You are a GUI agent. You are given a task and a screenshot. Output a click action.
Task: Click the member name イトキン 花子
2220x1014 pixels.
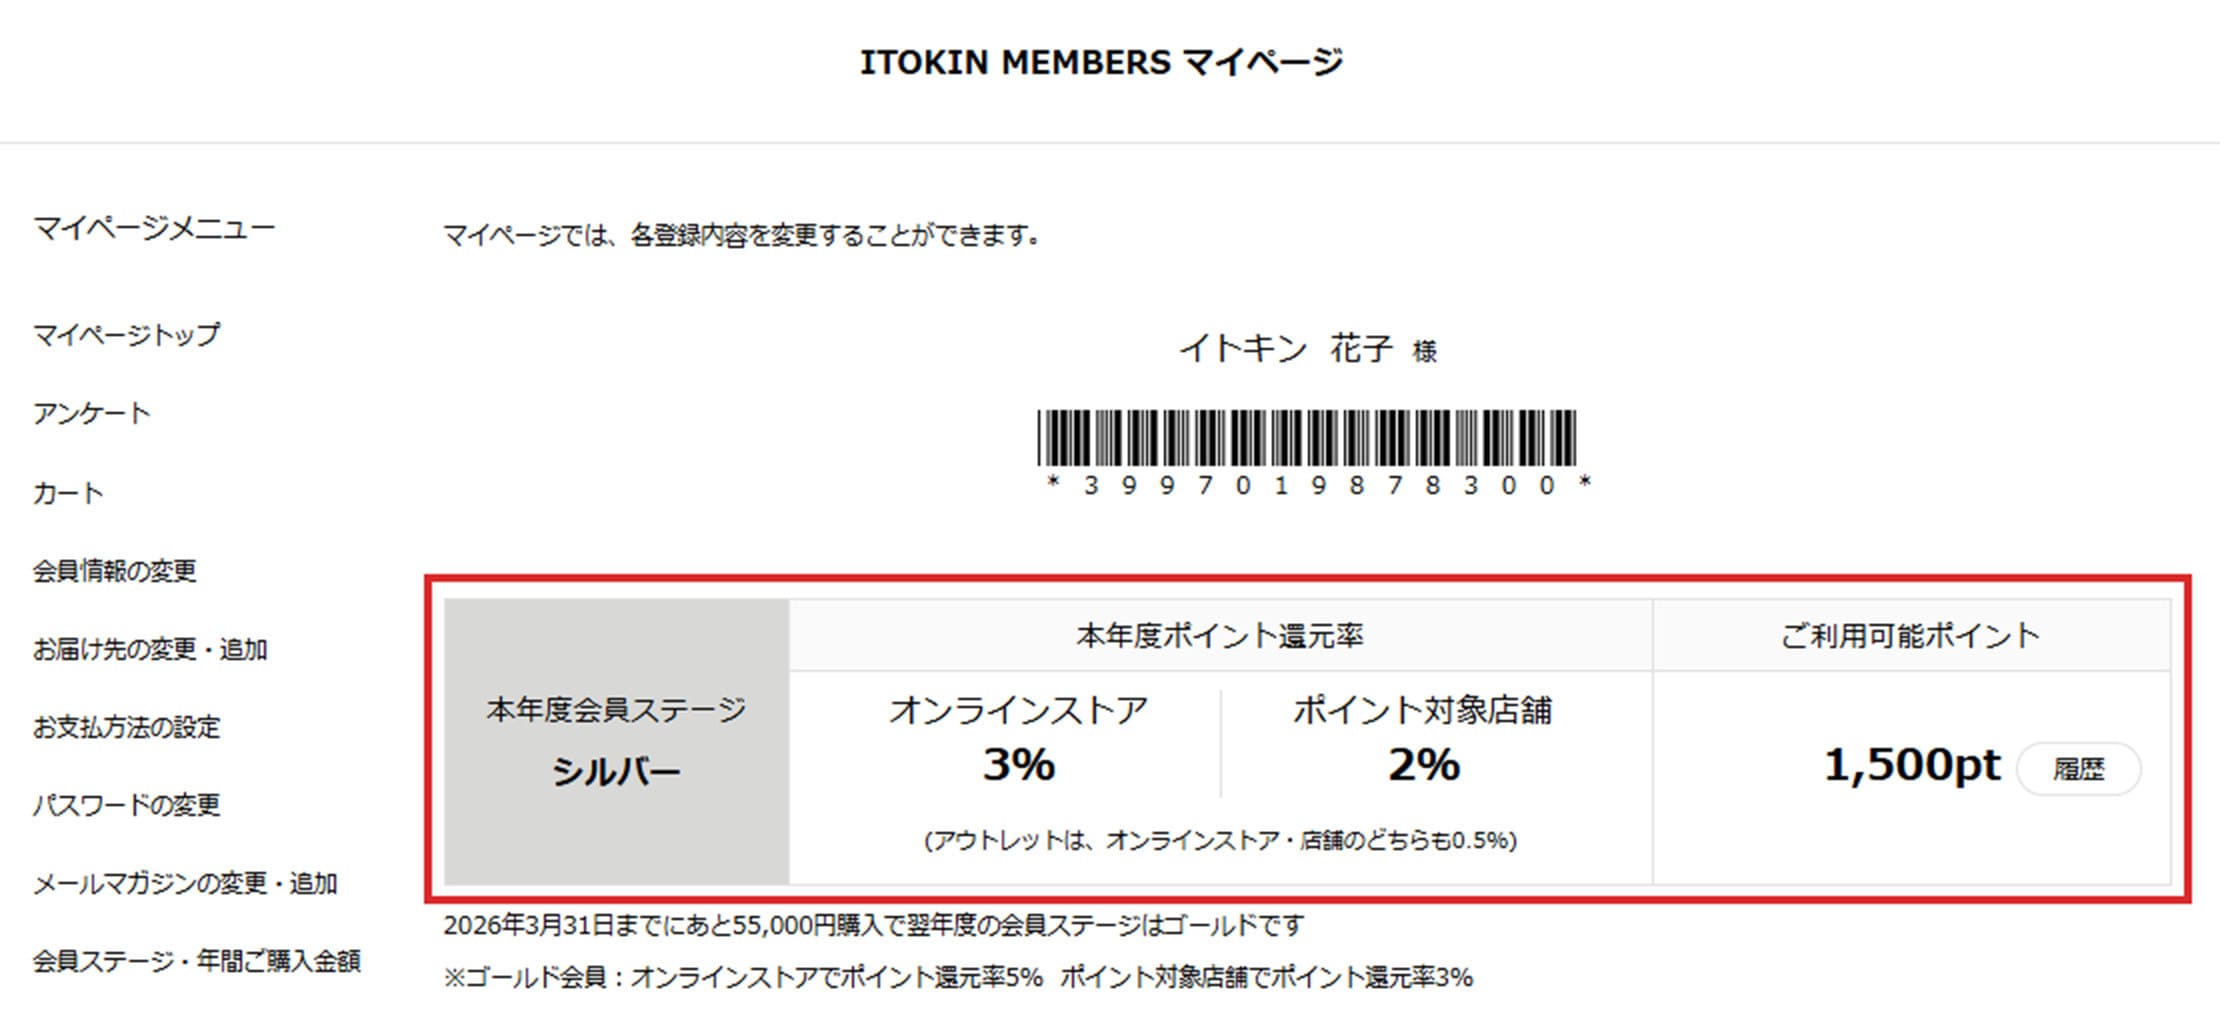[x=1285, y=348]
